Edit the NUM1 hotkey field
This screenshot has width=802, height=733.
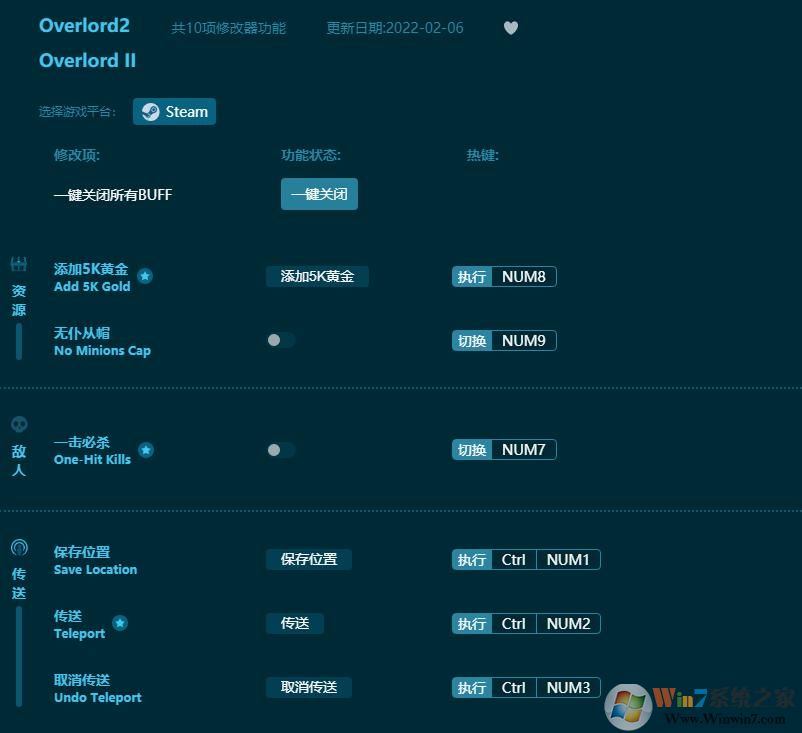(568, 560)
